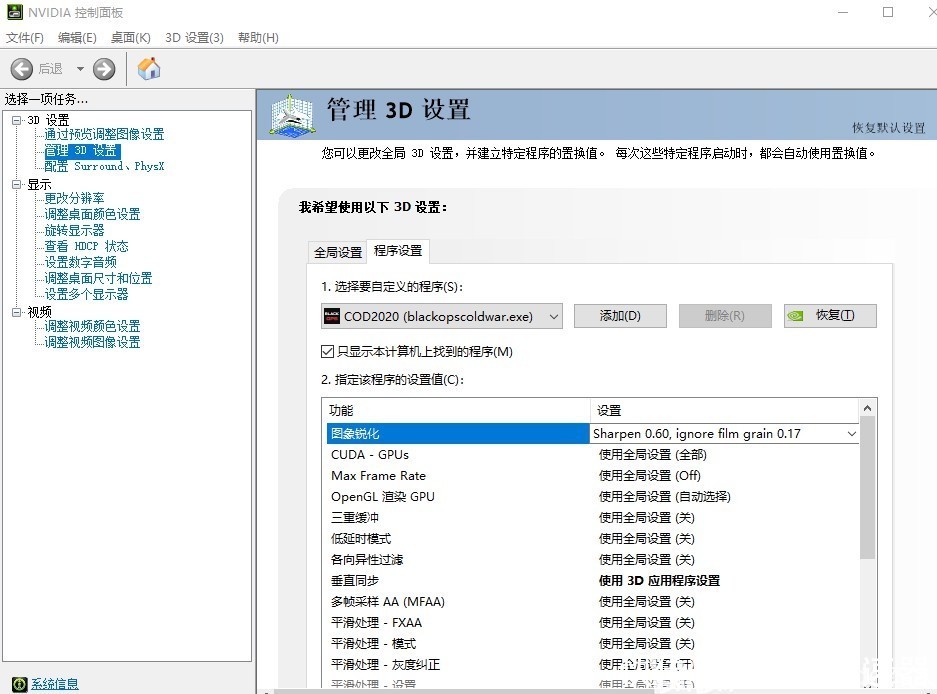Open the 文件(F) menu
Screen dimensions: 937x694
tap(24, 37)
